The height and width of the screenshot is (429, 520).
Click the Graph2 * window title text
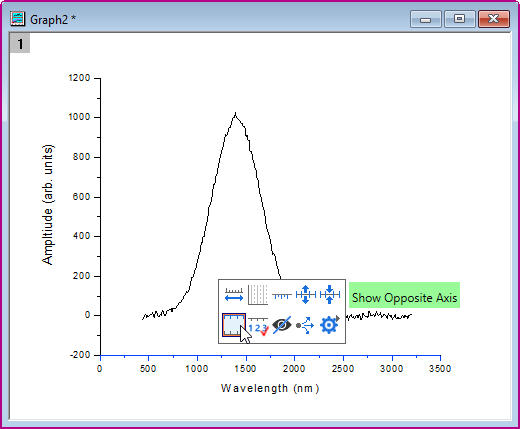point(53,20)
